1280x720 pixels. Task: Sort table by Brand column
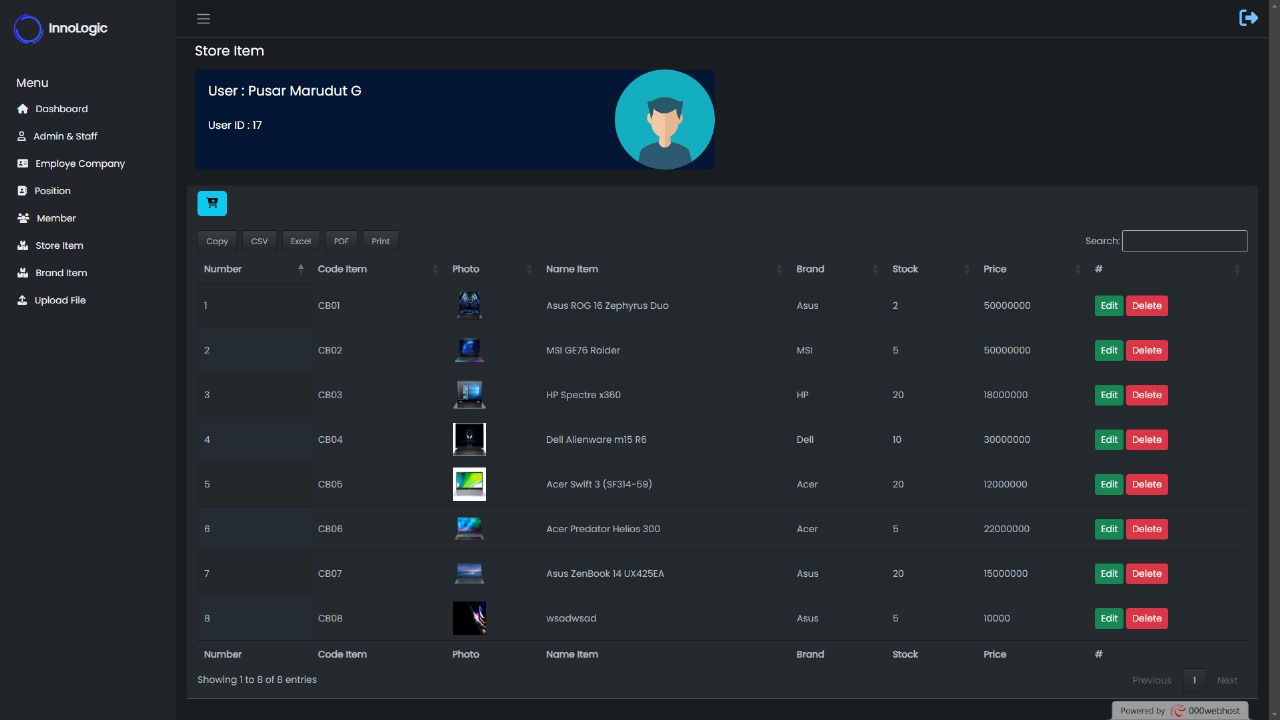pos(838,269)
